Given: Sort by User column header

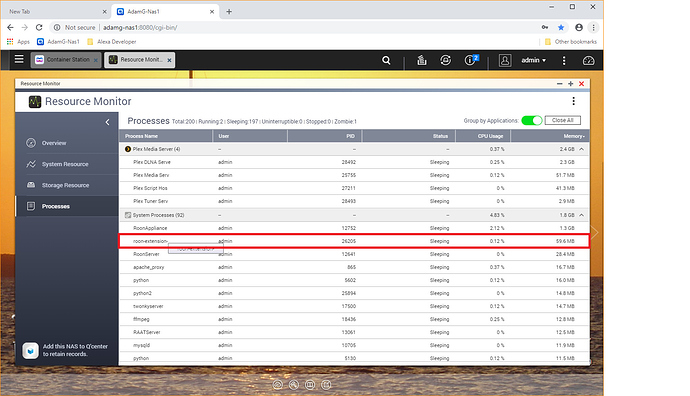Looking at the screenshot, I should pos(250,136).
